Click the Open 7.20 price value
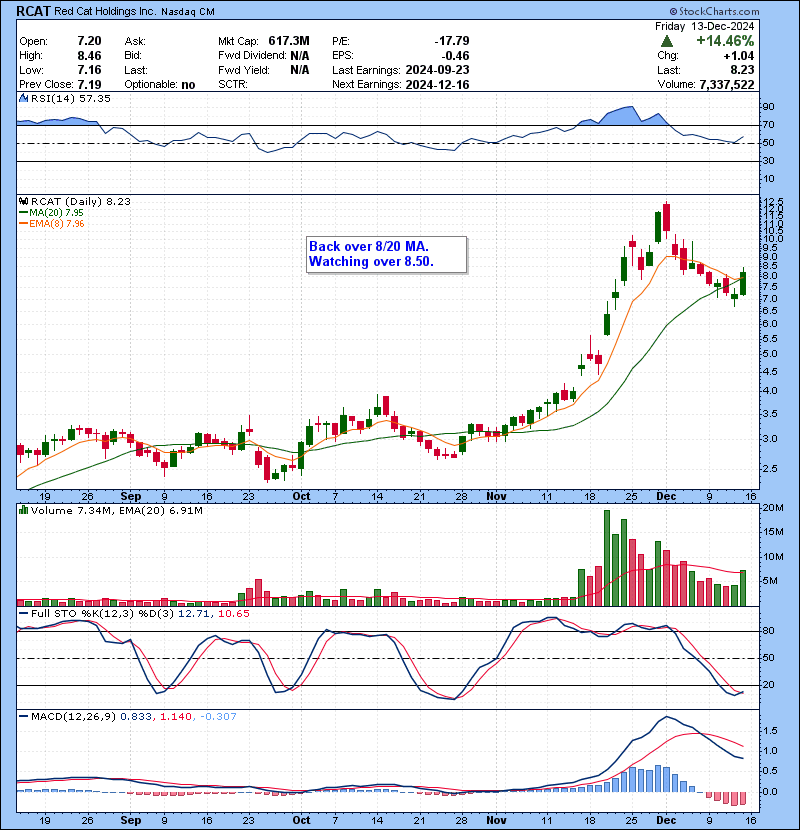 [x=89, y=41]
